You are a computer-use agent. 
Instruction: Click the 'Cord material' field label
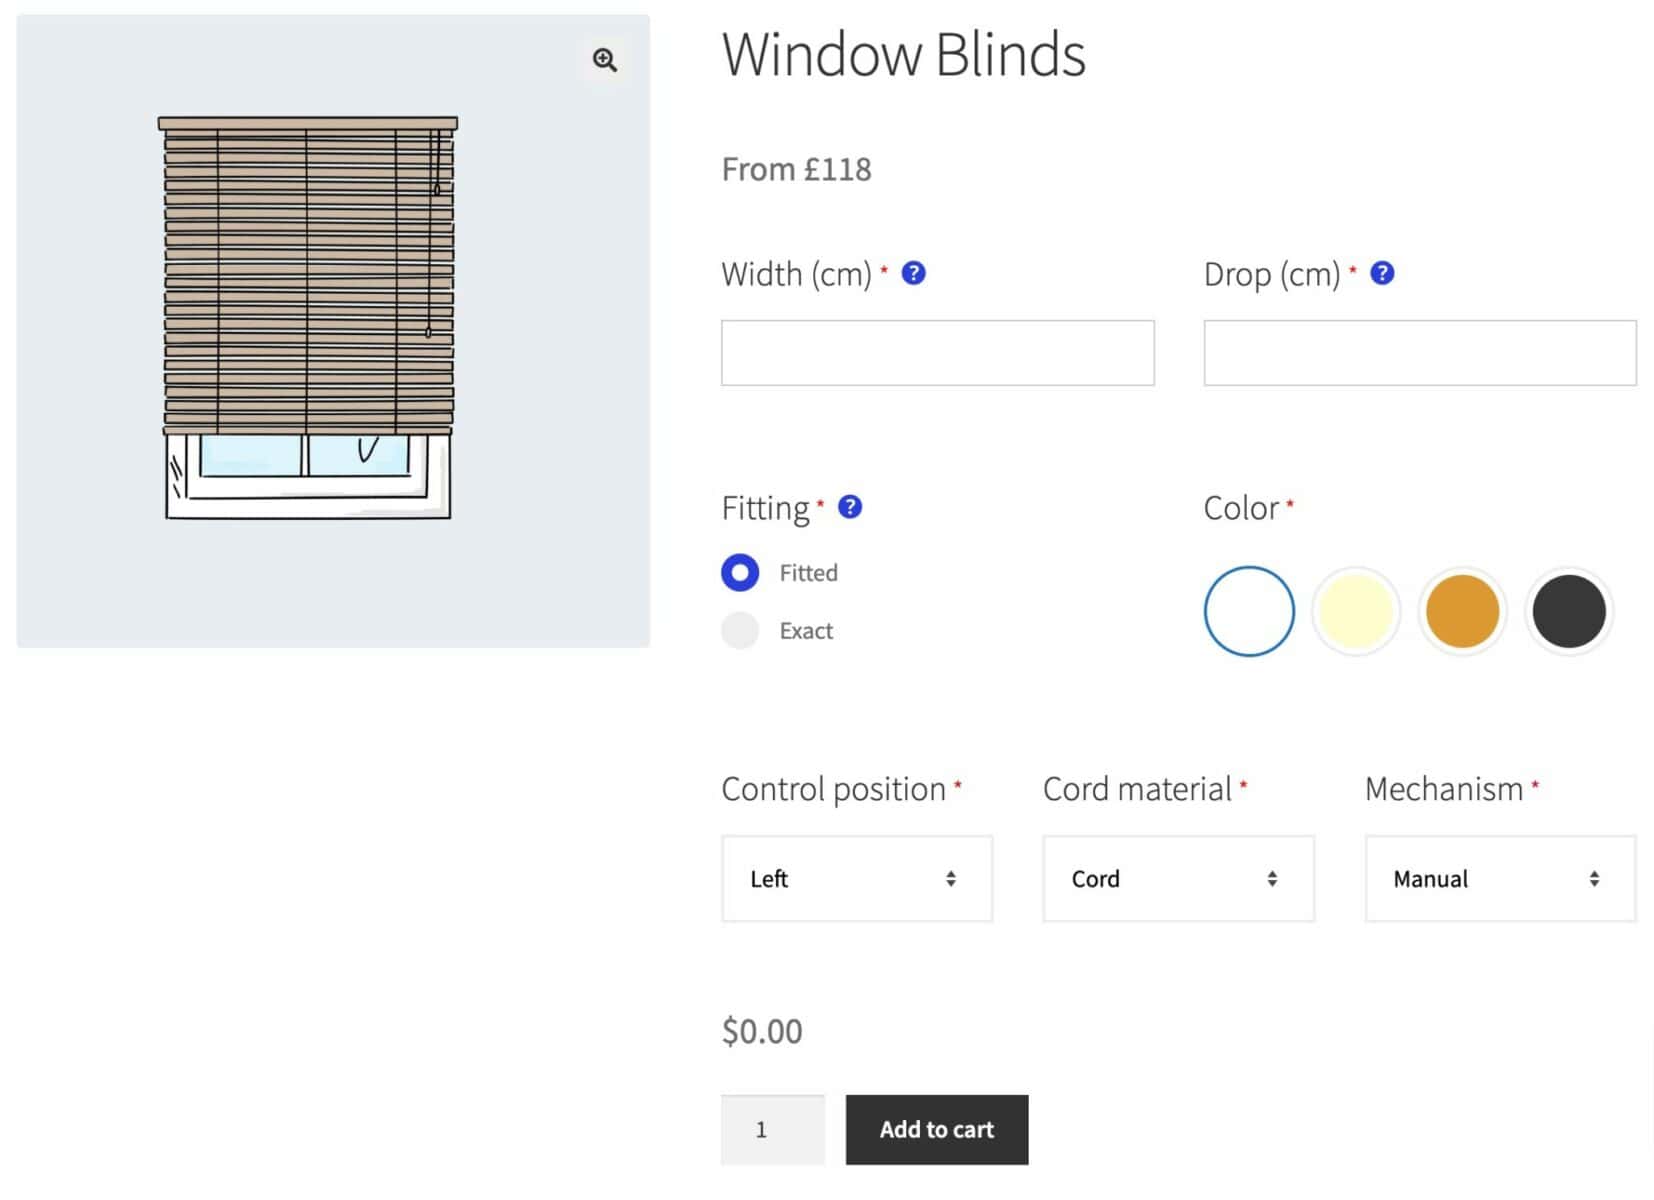(1137, 789)
